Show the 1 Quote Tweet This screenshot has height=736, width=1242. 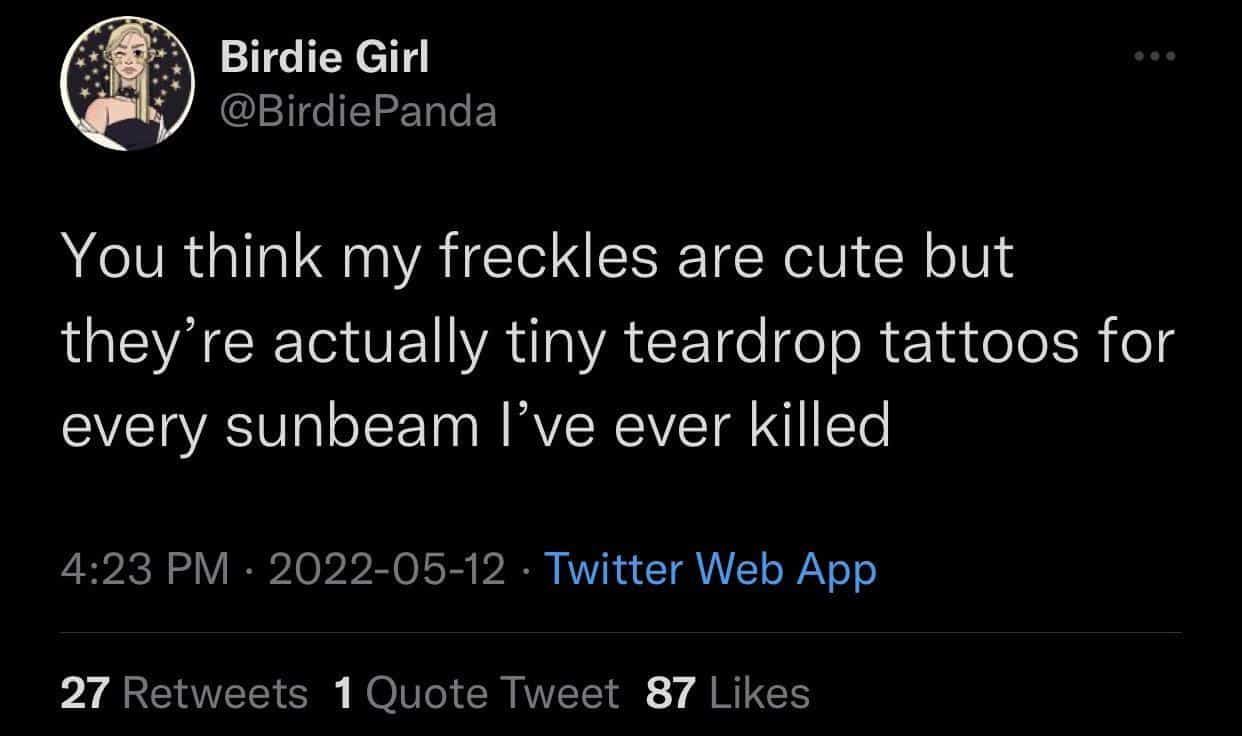[477, 692]
